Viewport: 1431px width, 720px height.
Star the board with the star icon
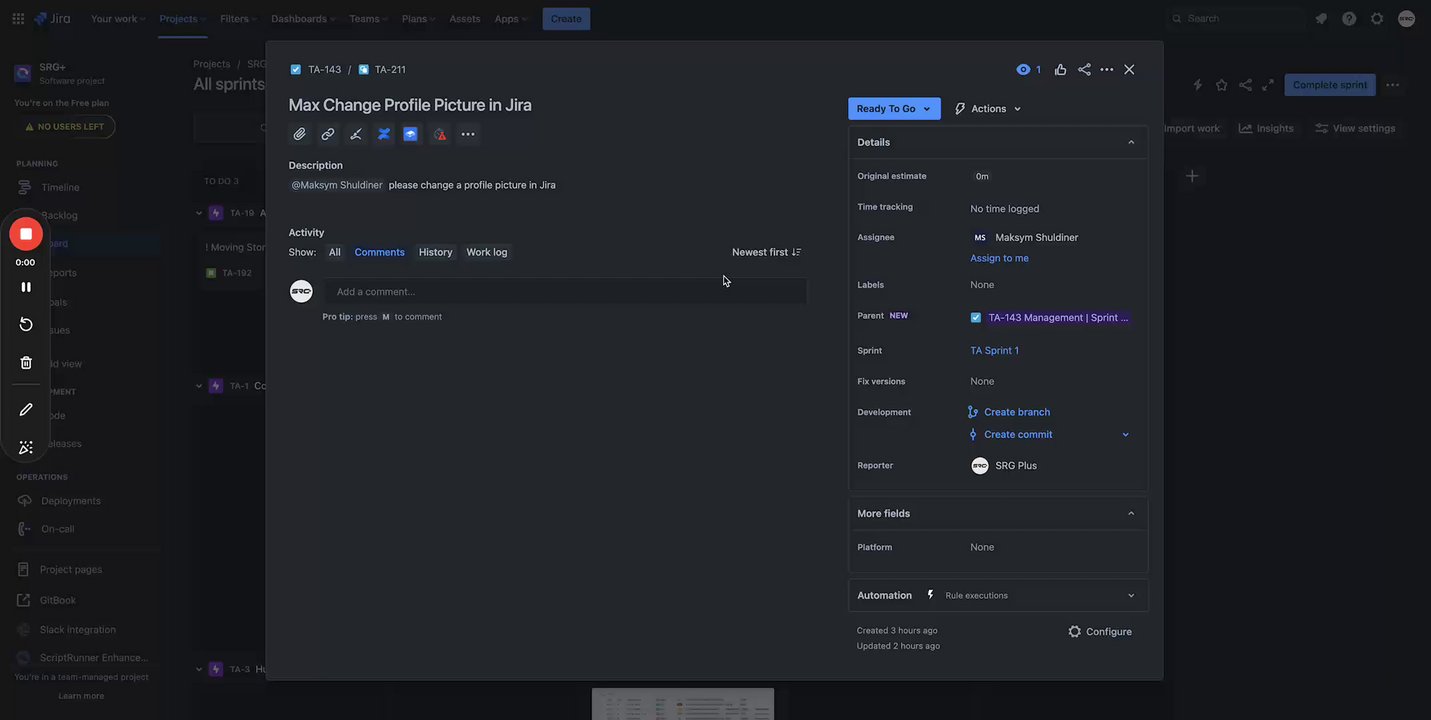tap(1221, 85)
